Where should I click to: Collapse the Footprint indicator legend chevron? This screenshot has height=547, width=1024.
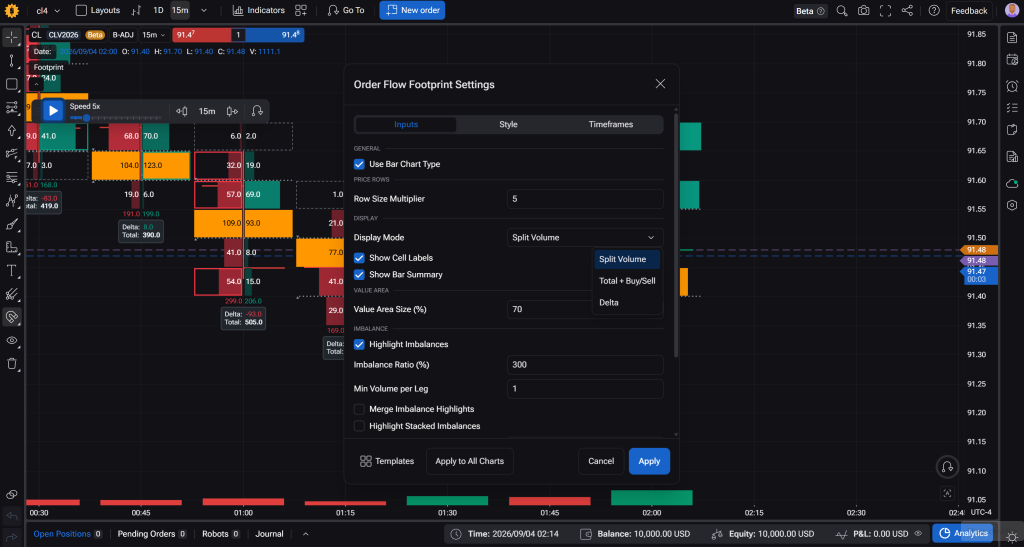pos(36,84)
